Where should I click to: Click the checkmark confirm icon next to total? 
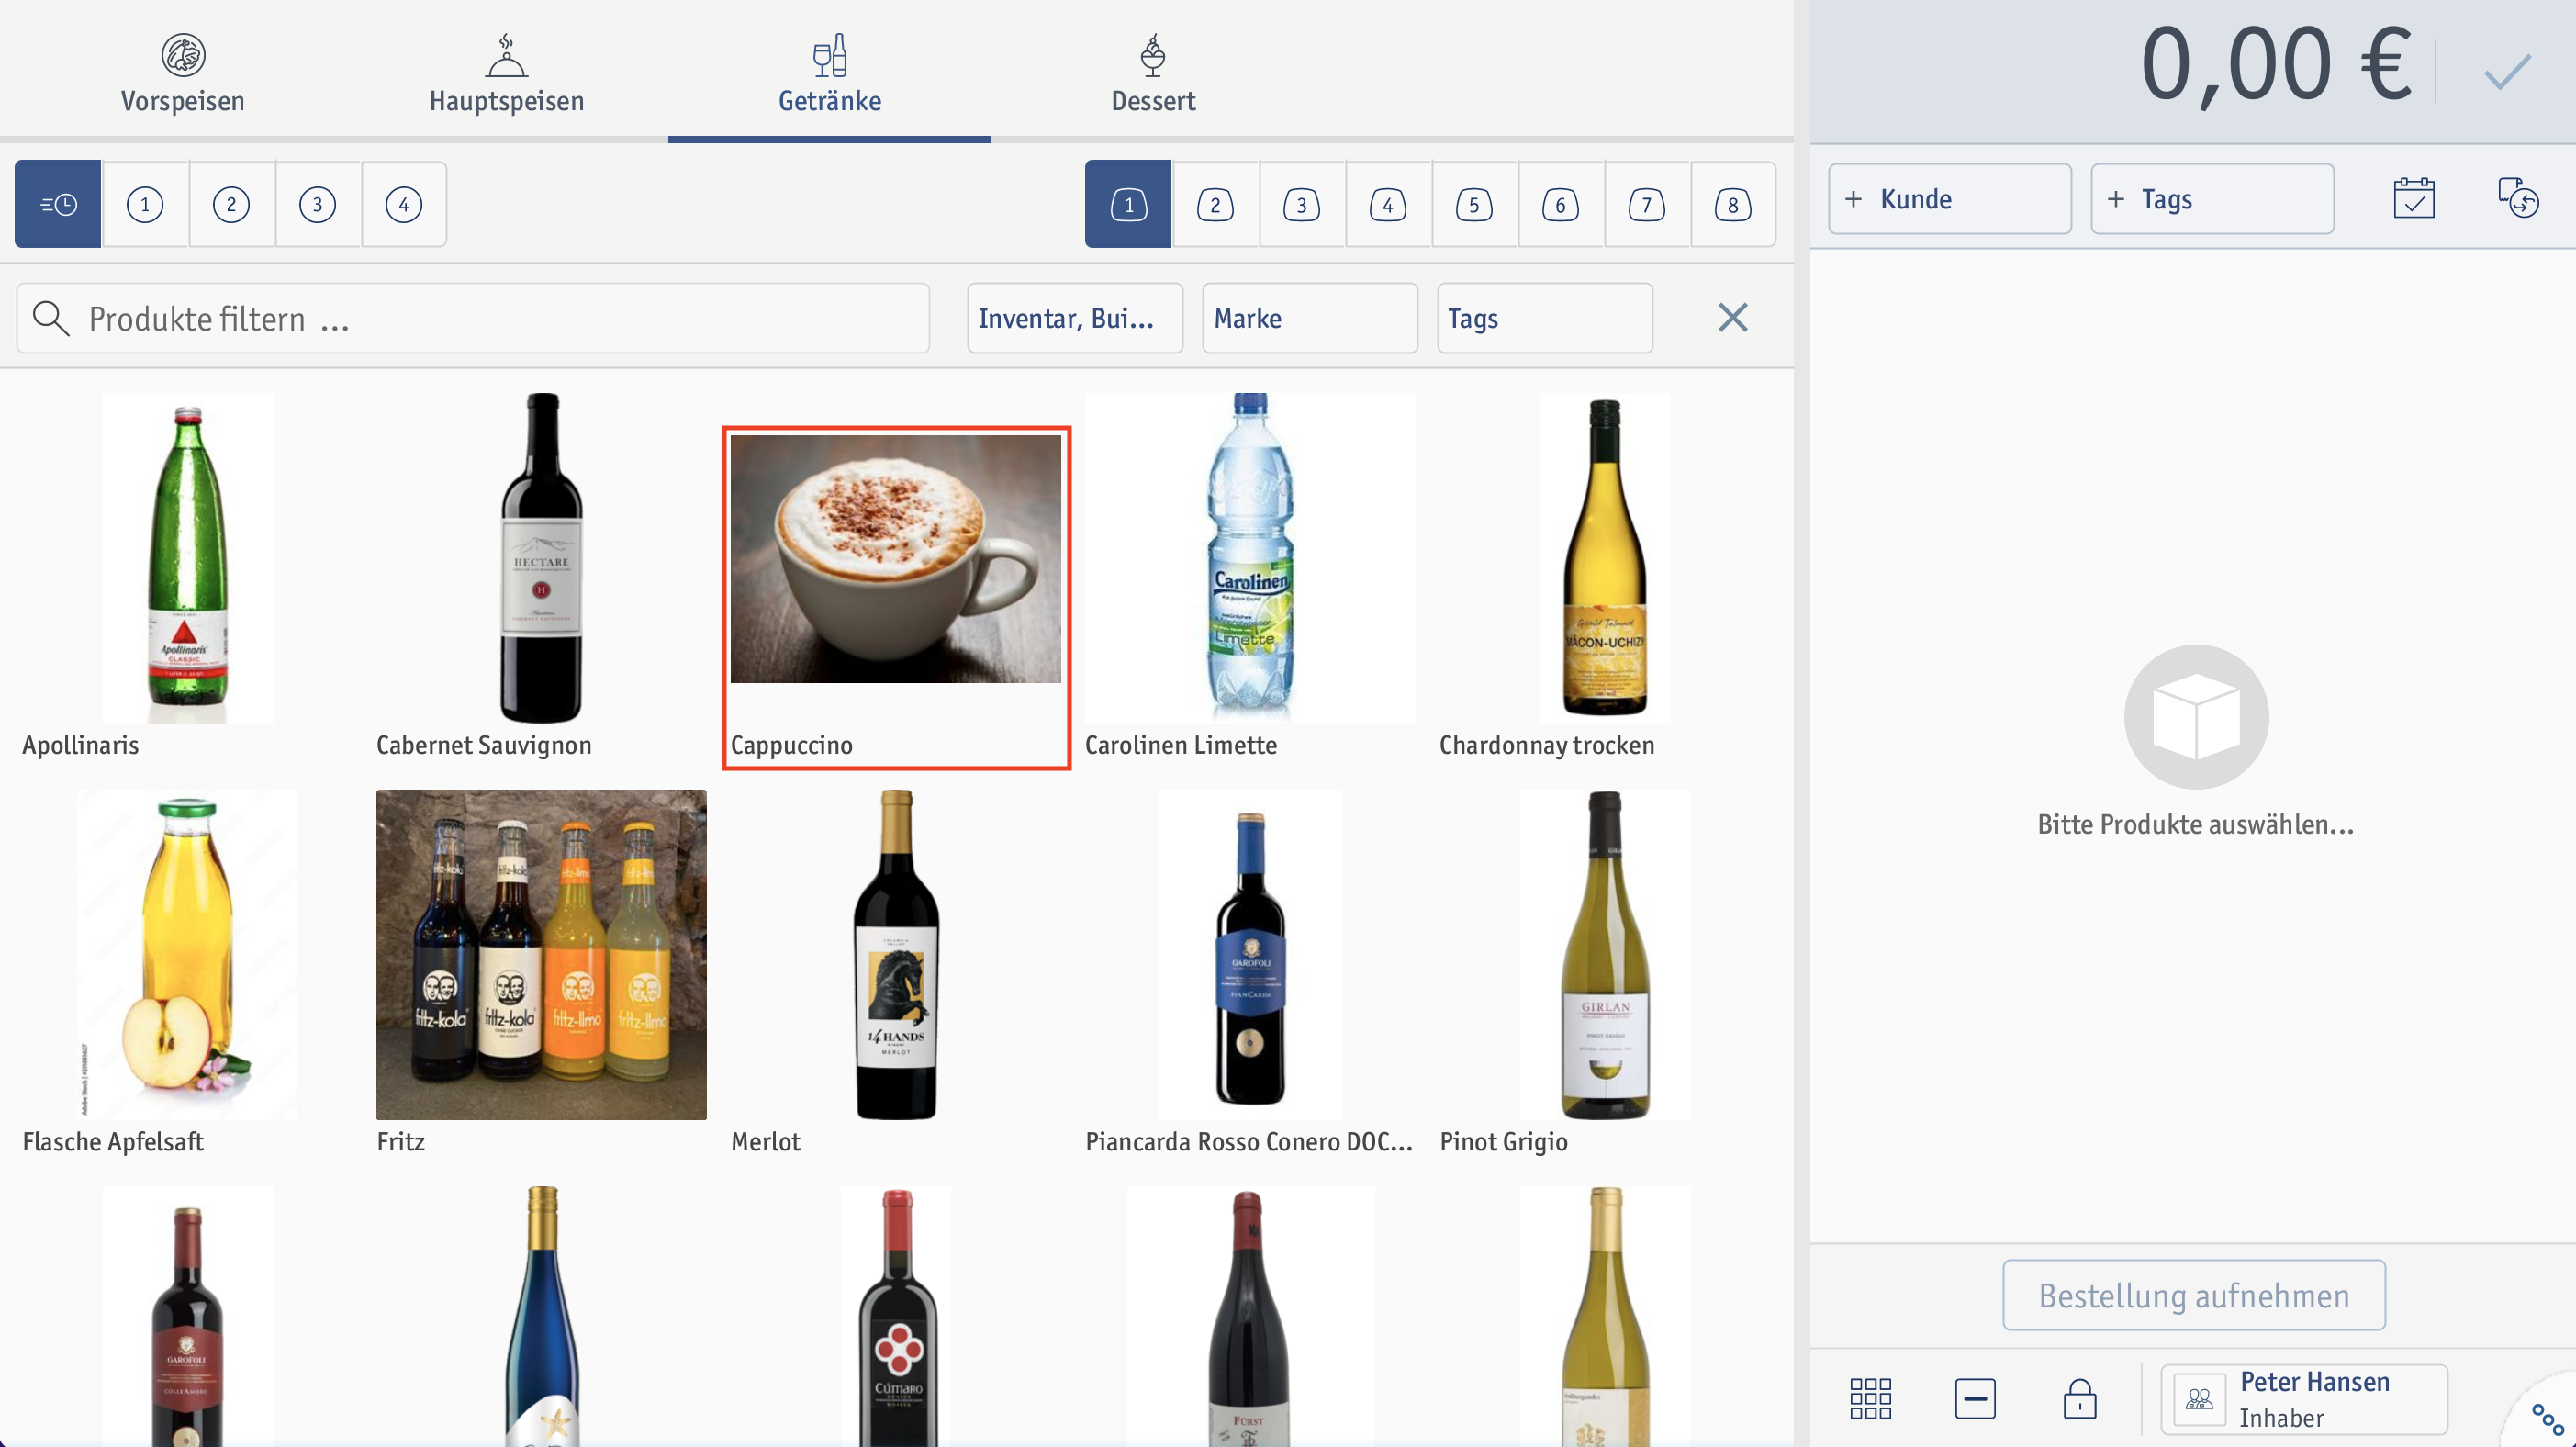(x=2507, y=71)
